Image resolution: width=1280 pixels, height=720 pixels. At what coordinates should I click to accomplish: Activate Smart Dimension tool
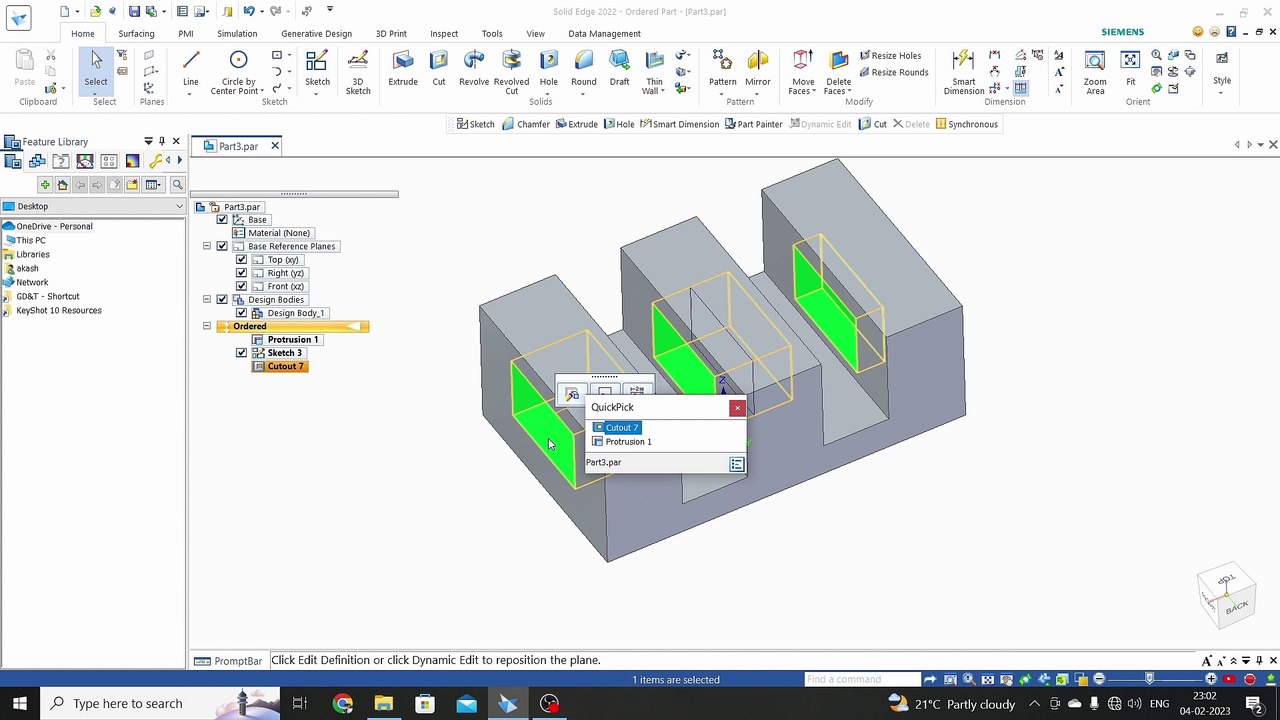click(x=964, y=71)
